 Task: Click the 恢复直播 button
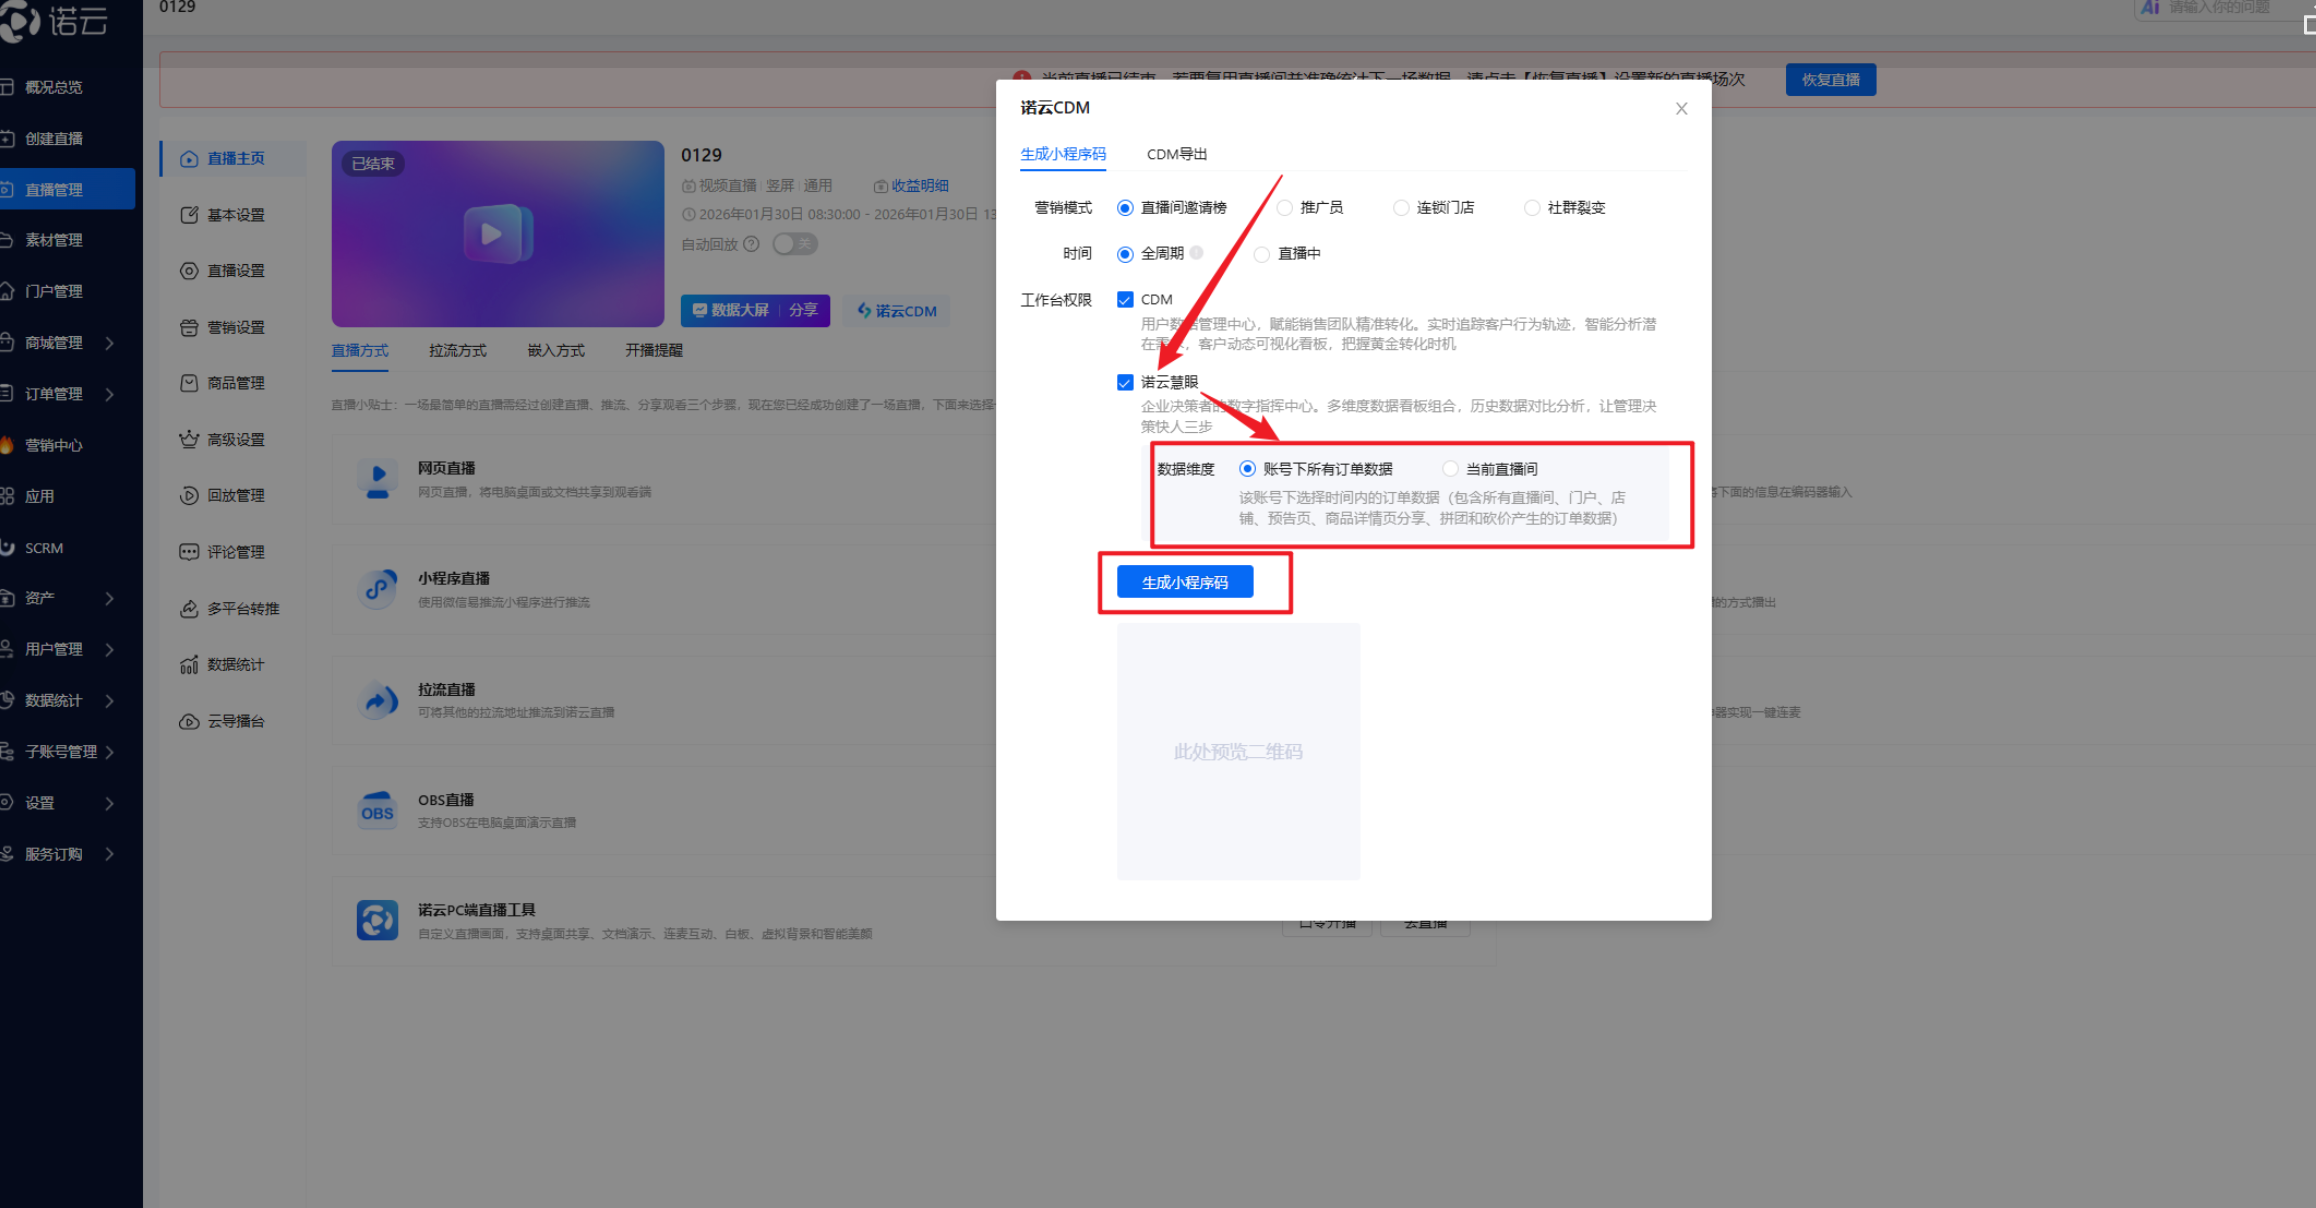[1830, 79]
